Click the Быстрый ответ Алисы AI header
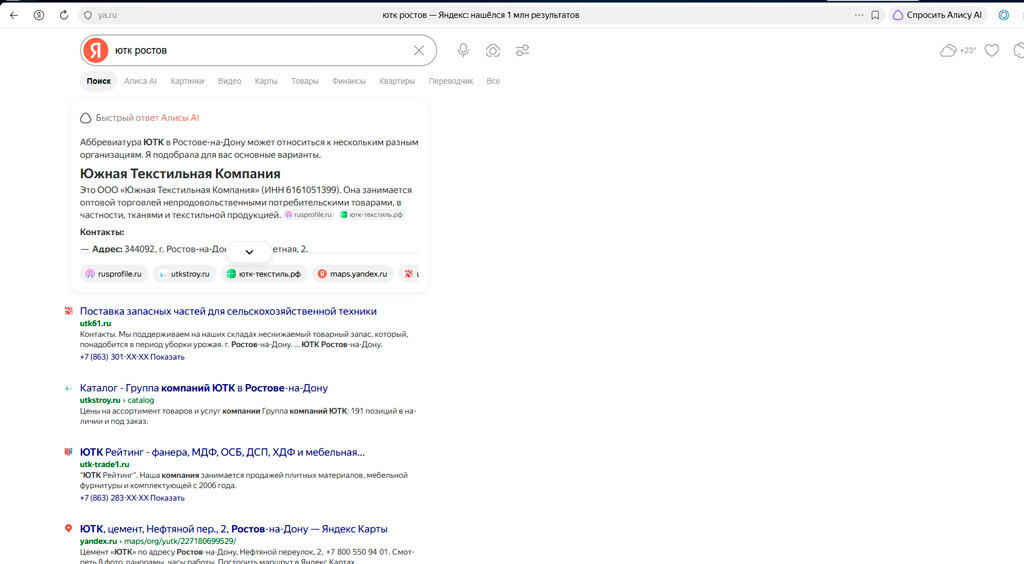1024x564 pixels. (140, 118)
